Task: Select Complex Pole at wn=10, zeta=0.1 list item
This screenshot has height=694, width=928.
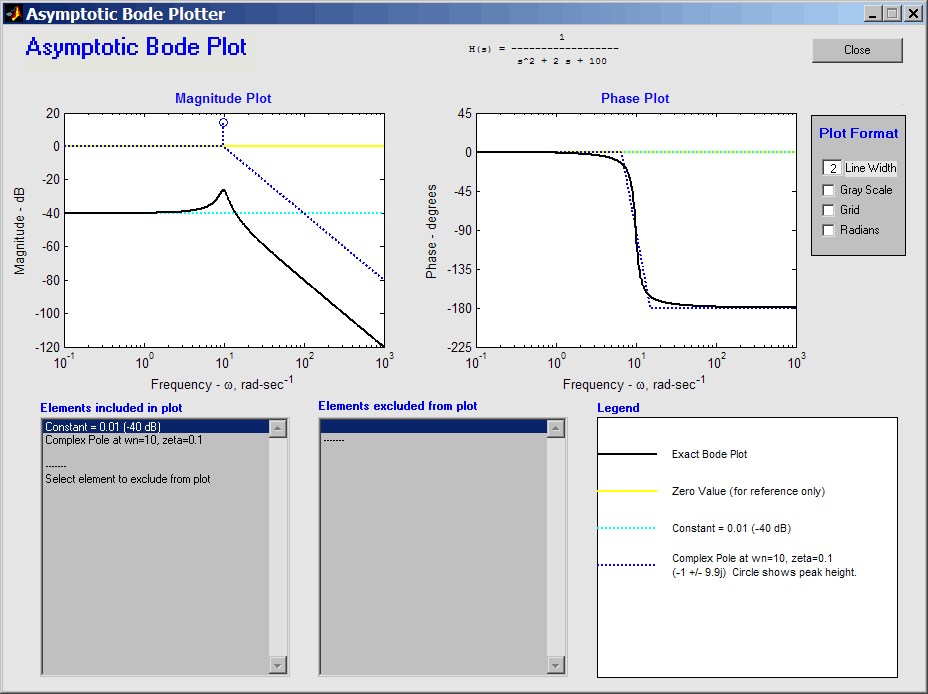Action: 156,440
